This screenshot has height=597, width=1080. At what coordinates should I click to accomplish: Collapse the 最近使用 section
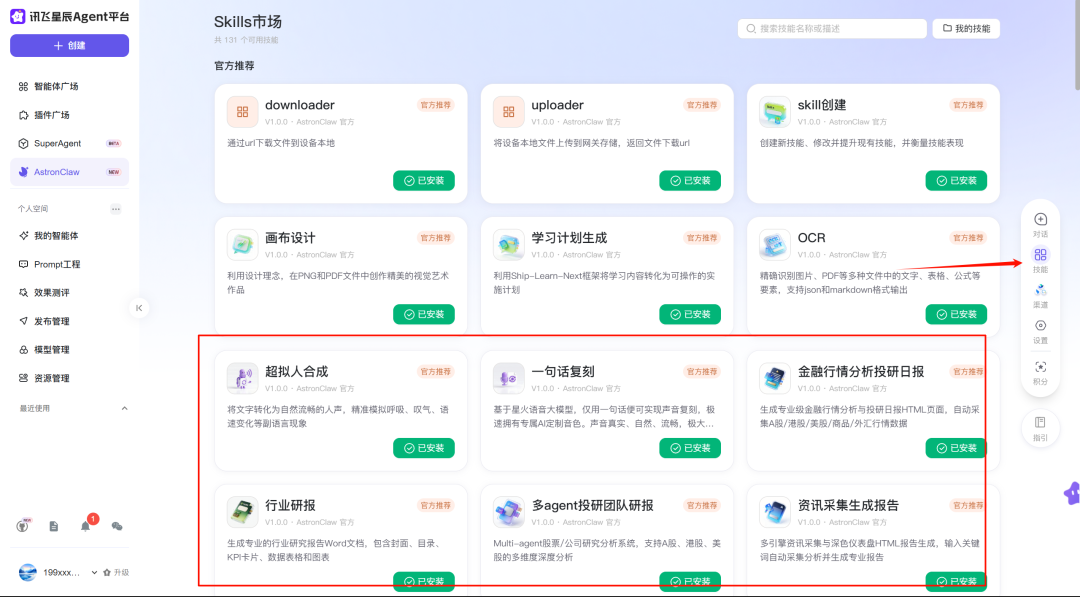124,408
